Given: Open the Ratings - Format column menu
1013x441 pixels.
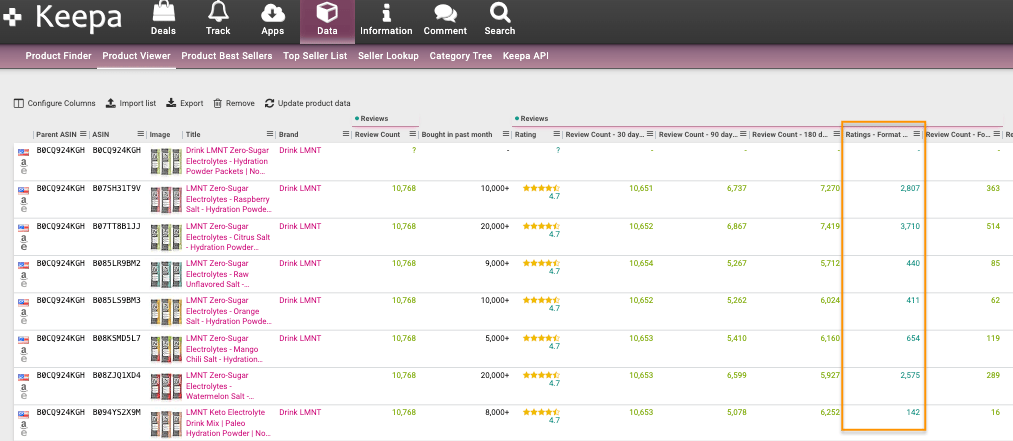Looking at the screenshot, I should pos(917,134).
